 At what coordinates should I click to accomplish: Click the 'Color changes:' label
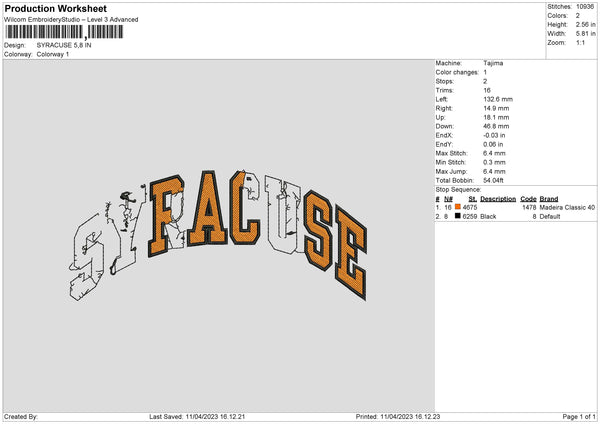tap(457, 72)
